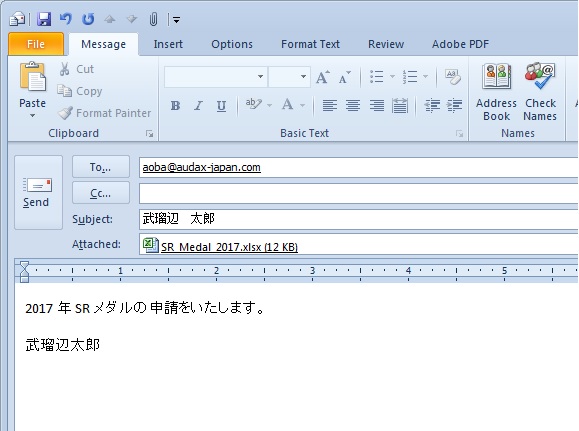This screenshot has height=431, width=579.
Task: Click the Send button
Action: 38,192
